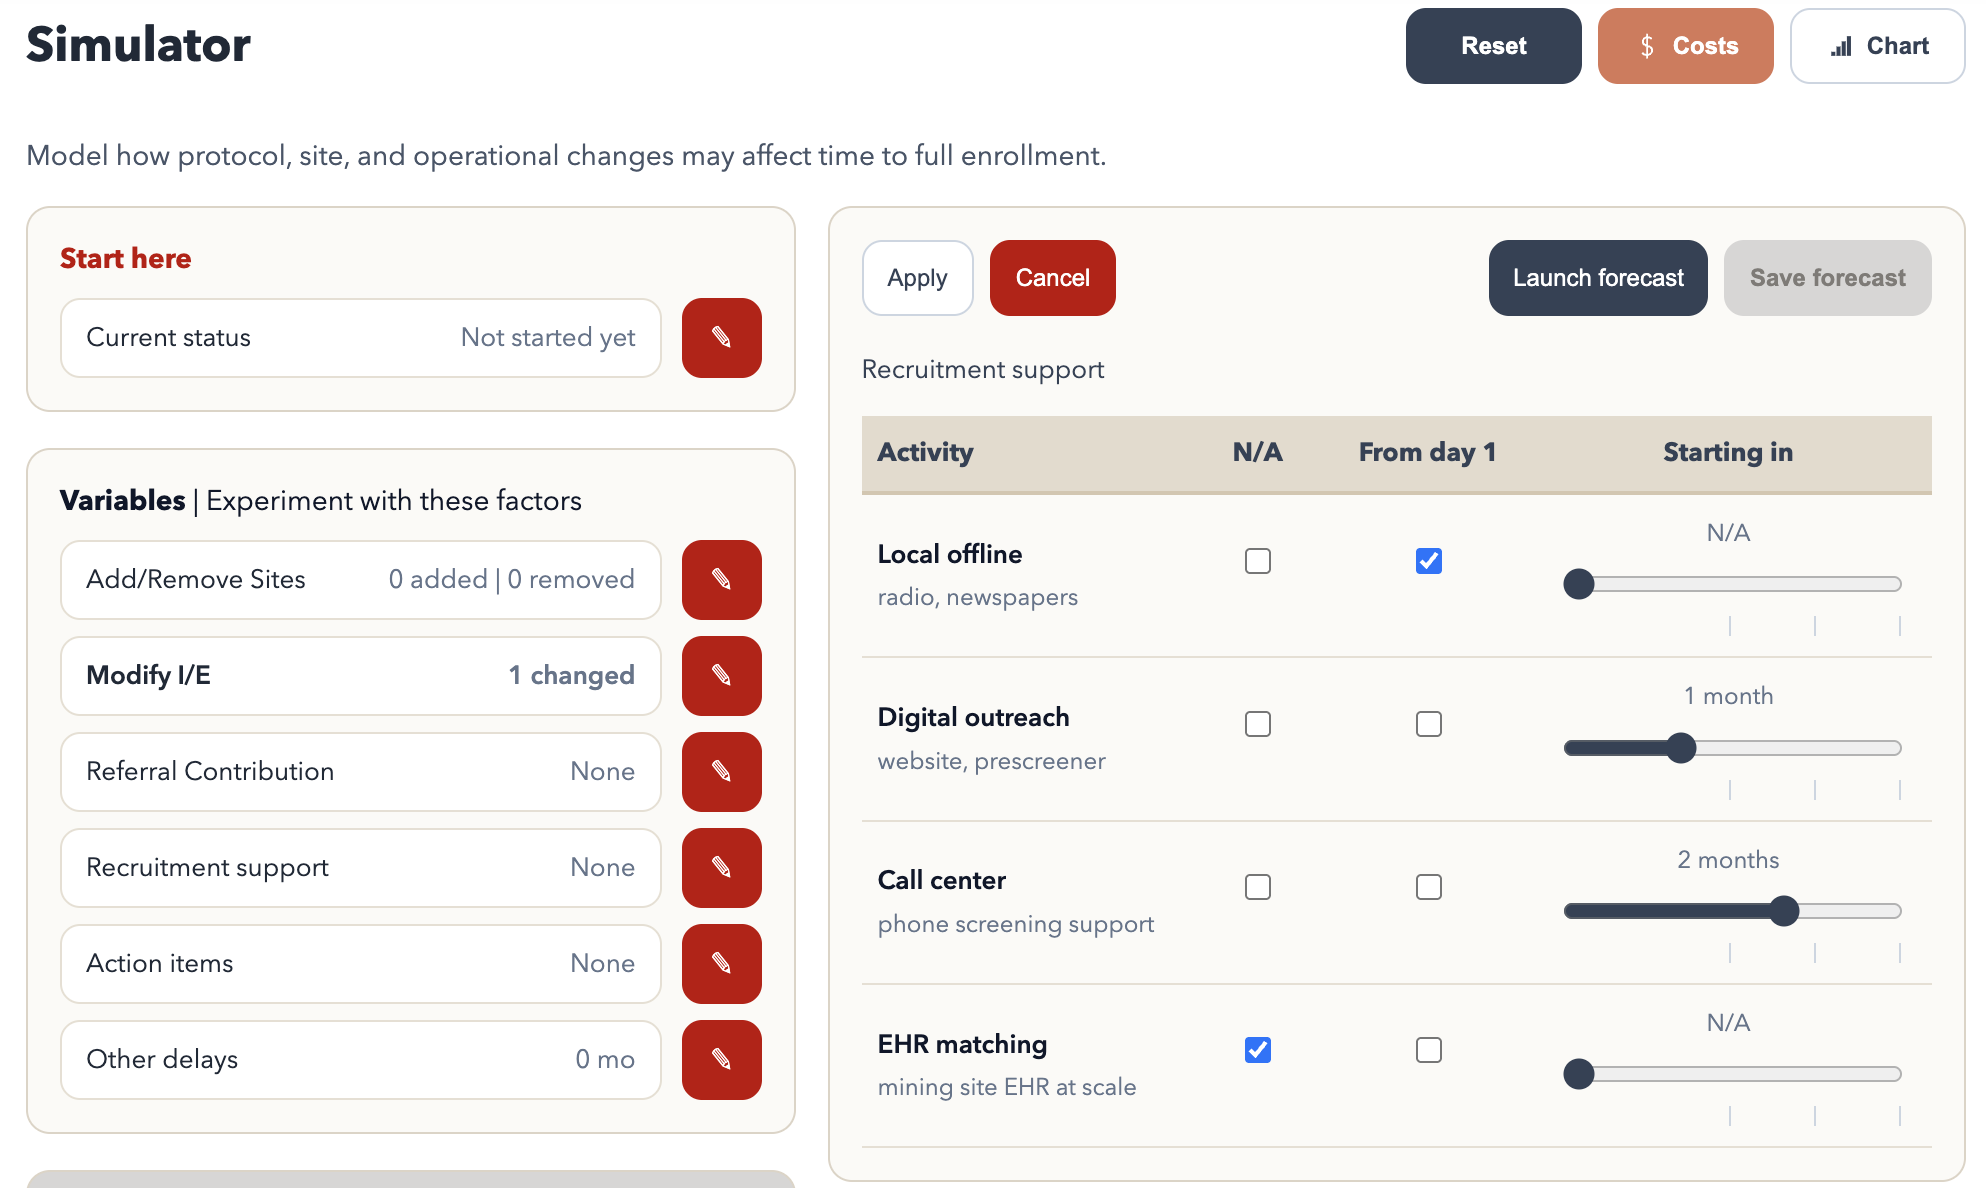The width and height of the screenshot is (1986, 1188).
Task: Click 'radio, newspapers' description text
Action: tap(977, 597)
